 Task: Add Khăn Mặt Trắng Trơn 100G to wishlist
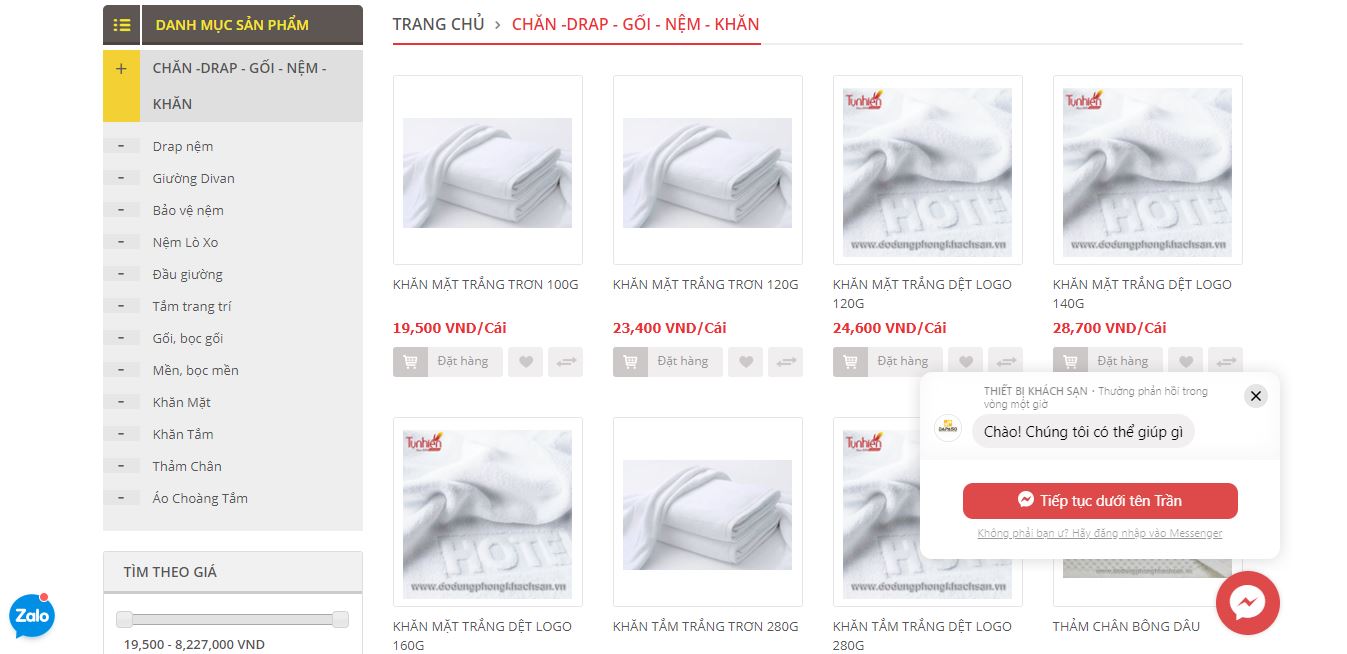click(x=525, y=362)
